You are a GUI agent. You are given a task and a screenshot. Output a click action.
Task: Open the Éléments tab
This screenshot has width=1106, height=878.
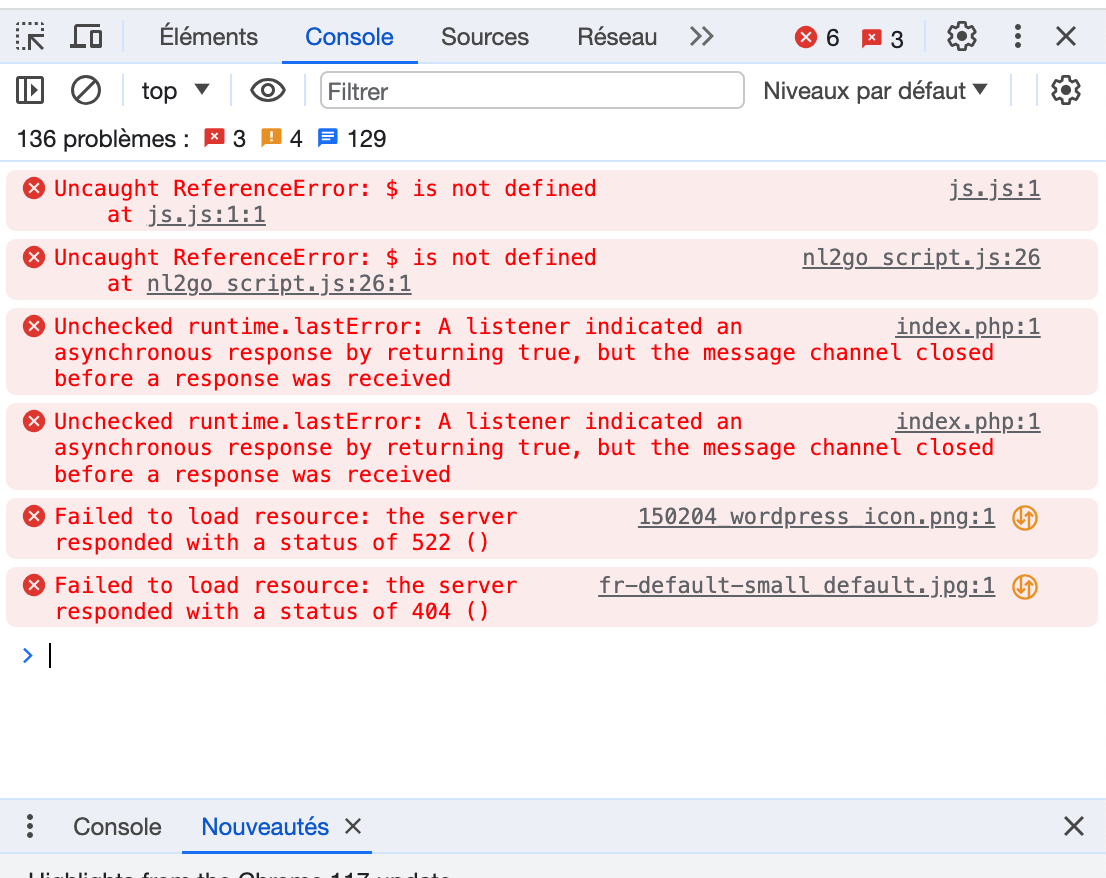click(x=208, y=37)
